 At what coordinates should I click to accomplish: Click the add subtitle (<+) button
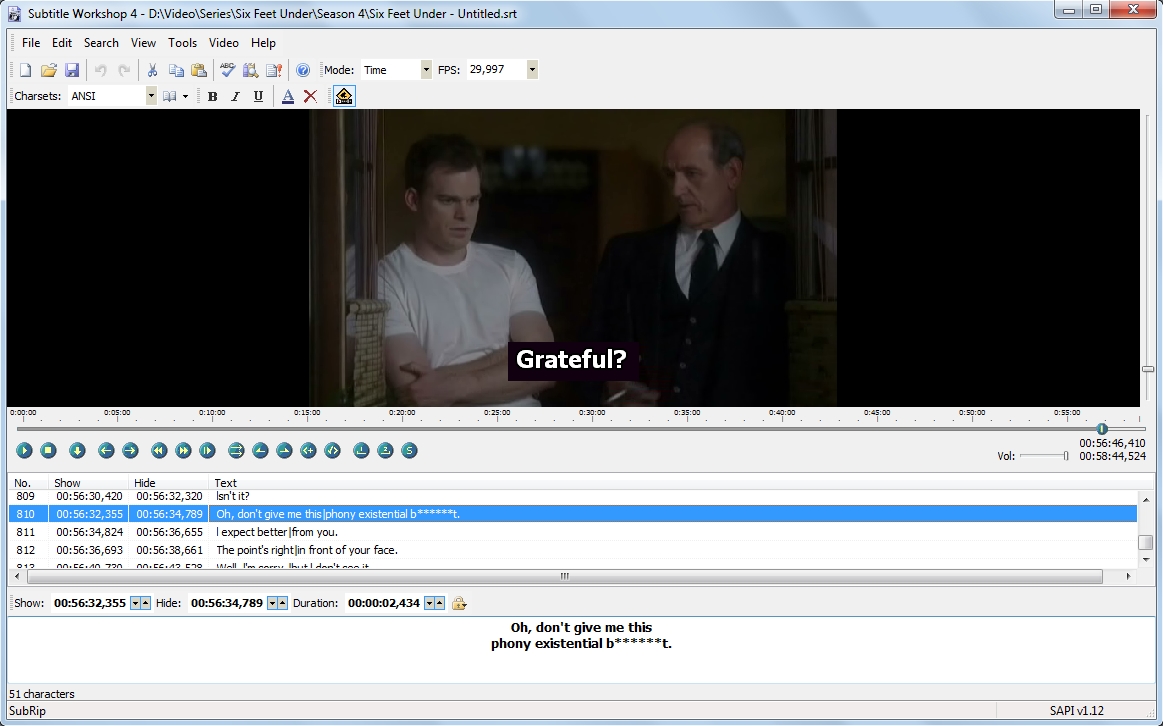click(309, 450)
